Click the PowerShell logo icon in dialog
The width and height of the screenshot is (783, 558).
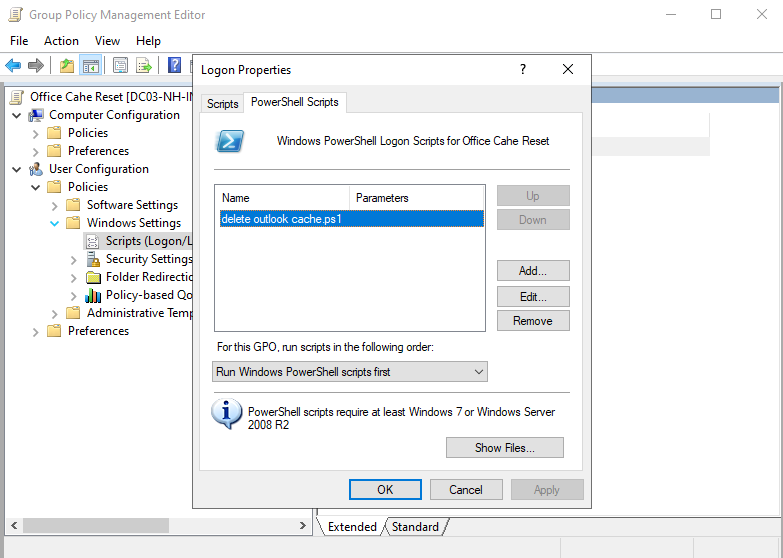point(230,141)
